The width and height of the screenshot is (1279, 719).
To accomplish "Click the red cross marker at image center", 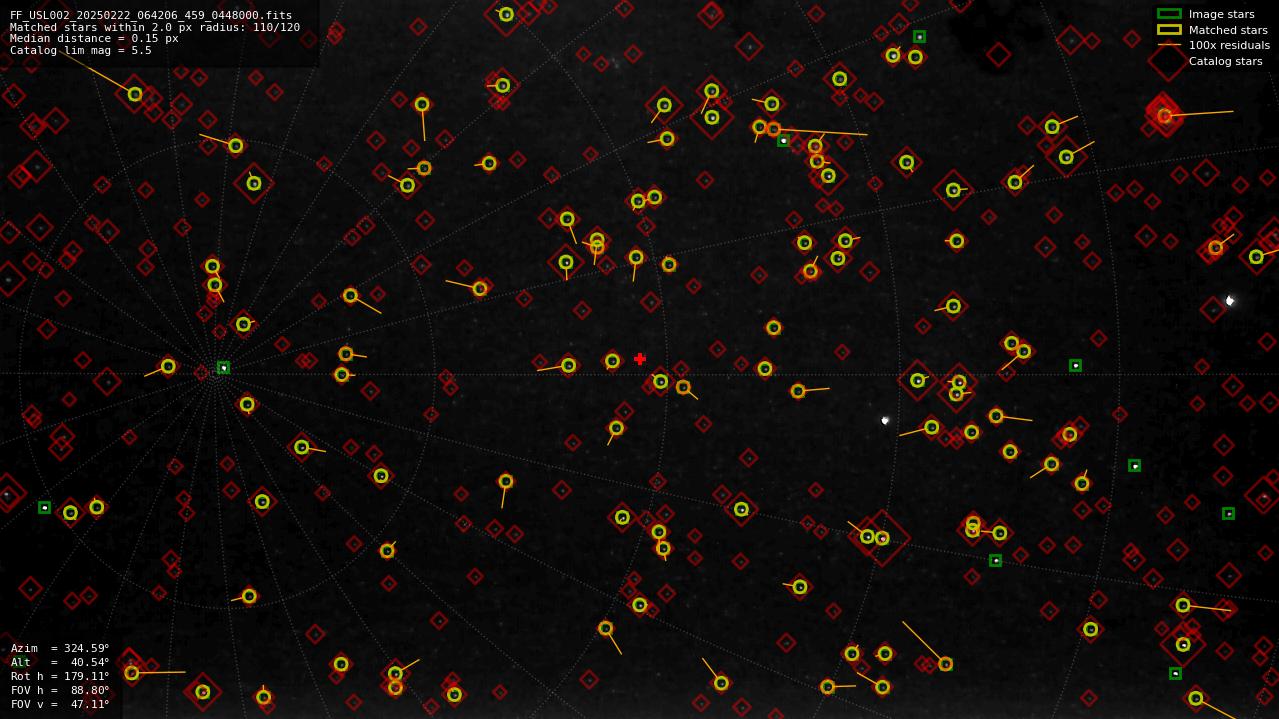I will click(x=640, y=359).
